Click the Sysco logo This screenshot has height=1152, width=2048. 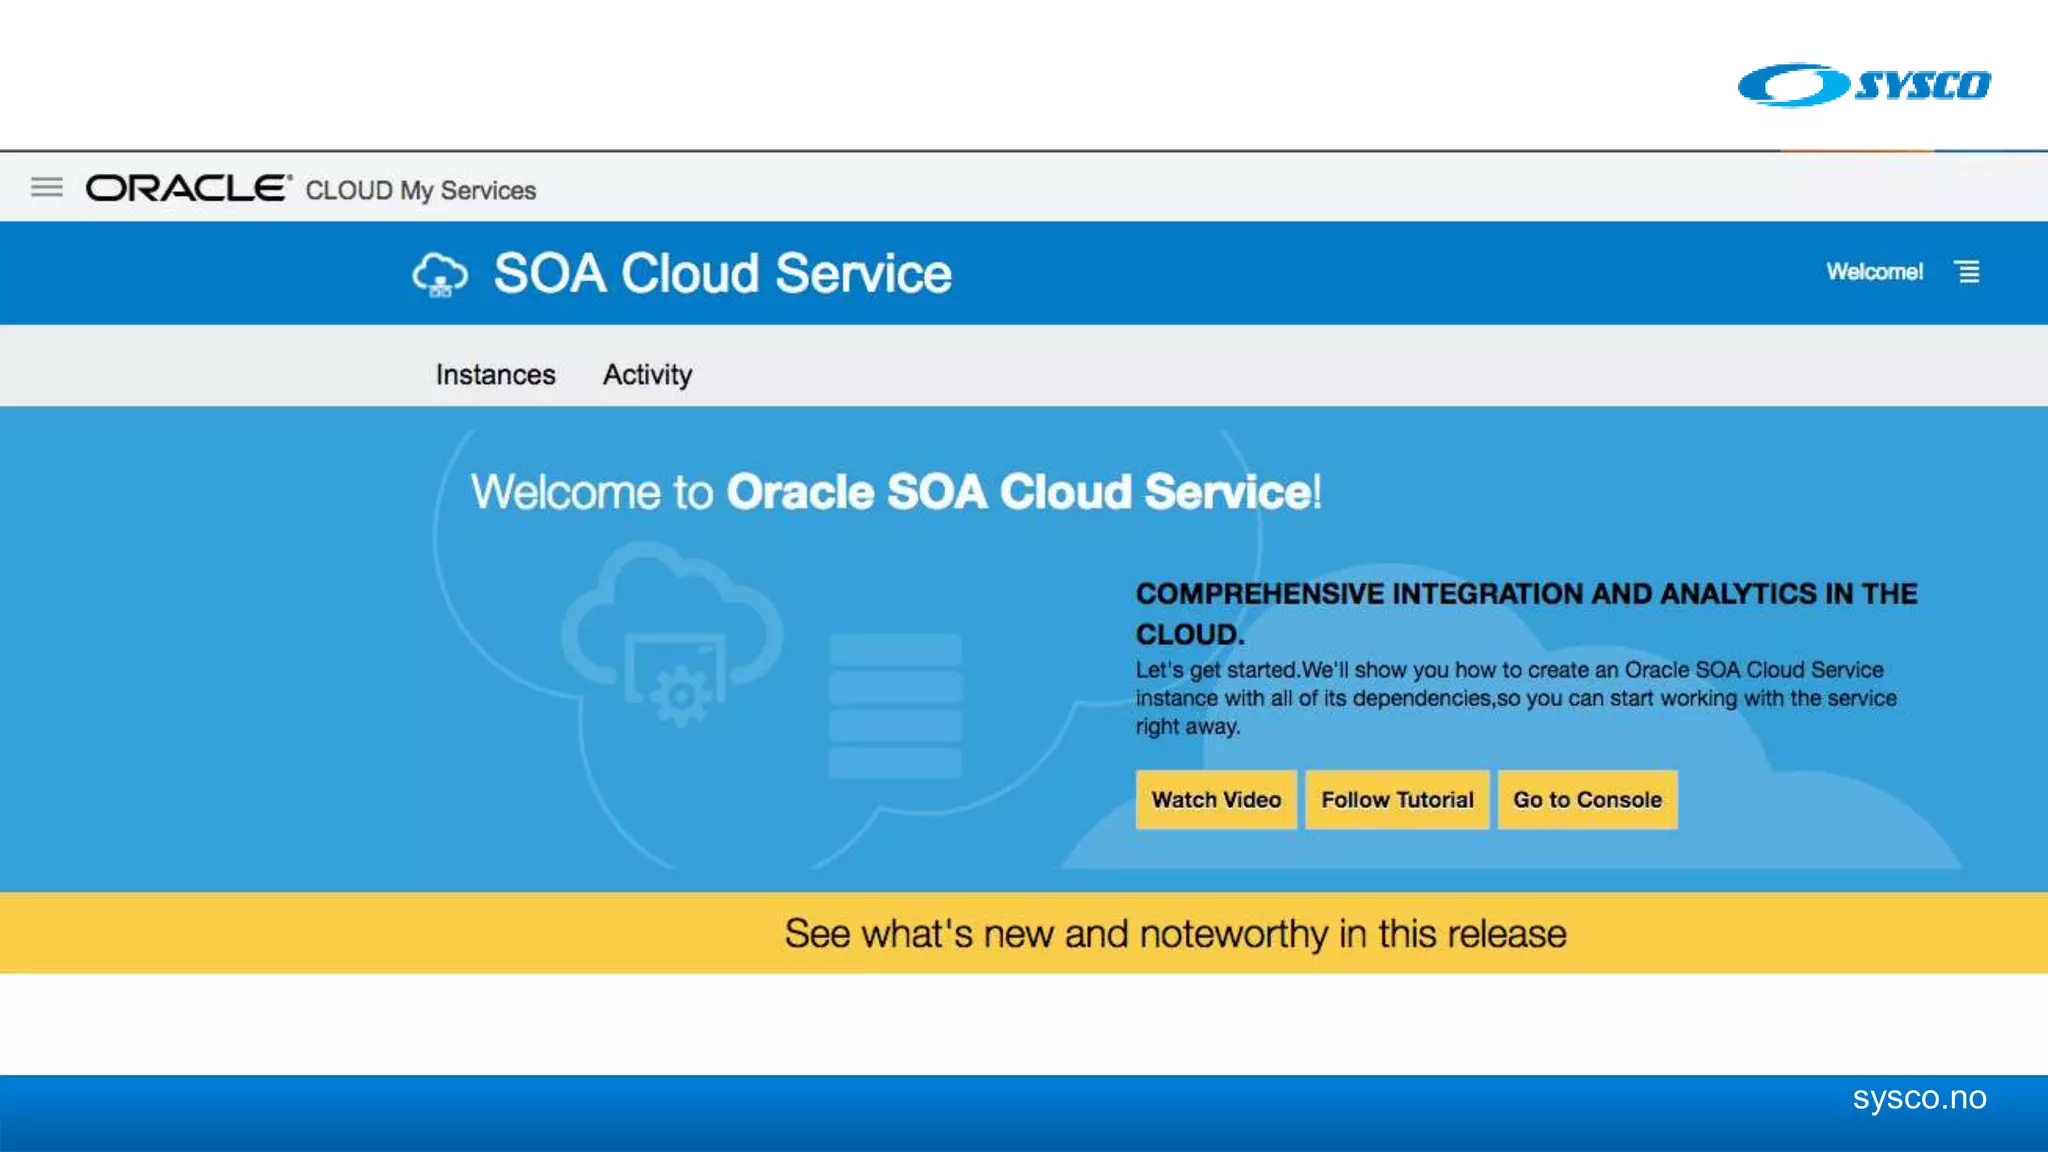click(1864, 85)
